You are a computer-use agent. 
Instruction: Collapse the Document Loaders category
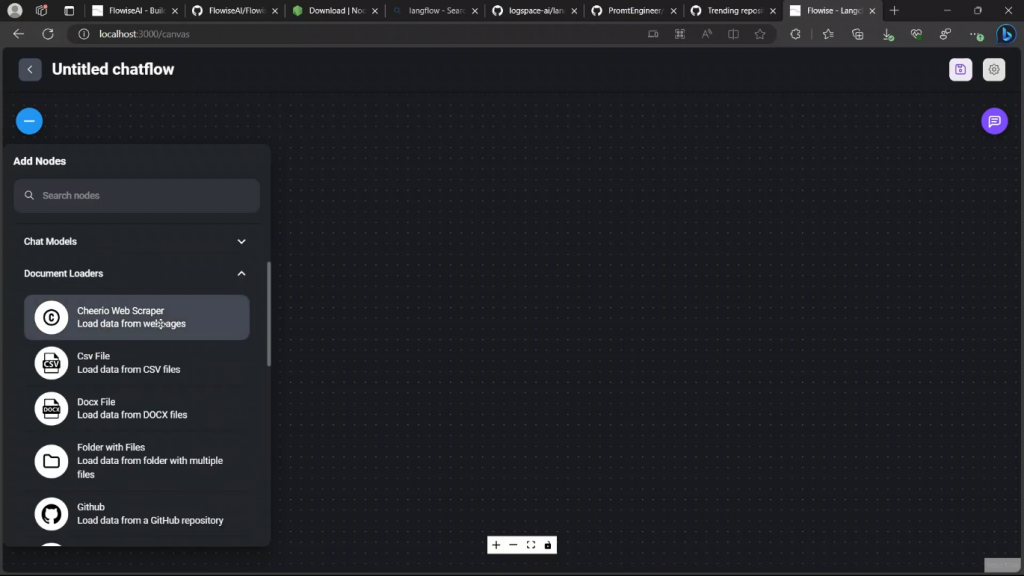(136, 274)
